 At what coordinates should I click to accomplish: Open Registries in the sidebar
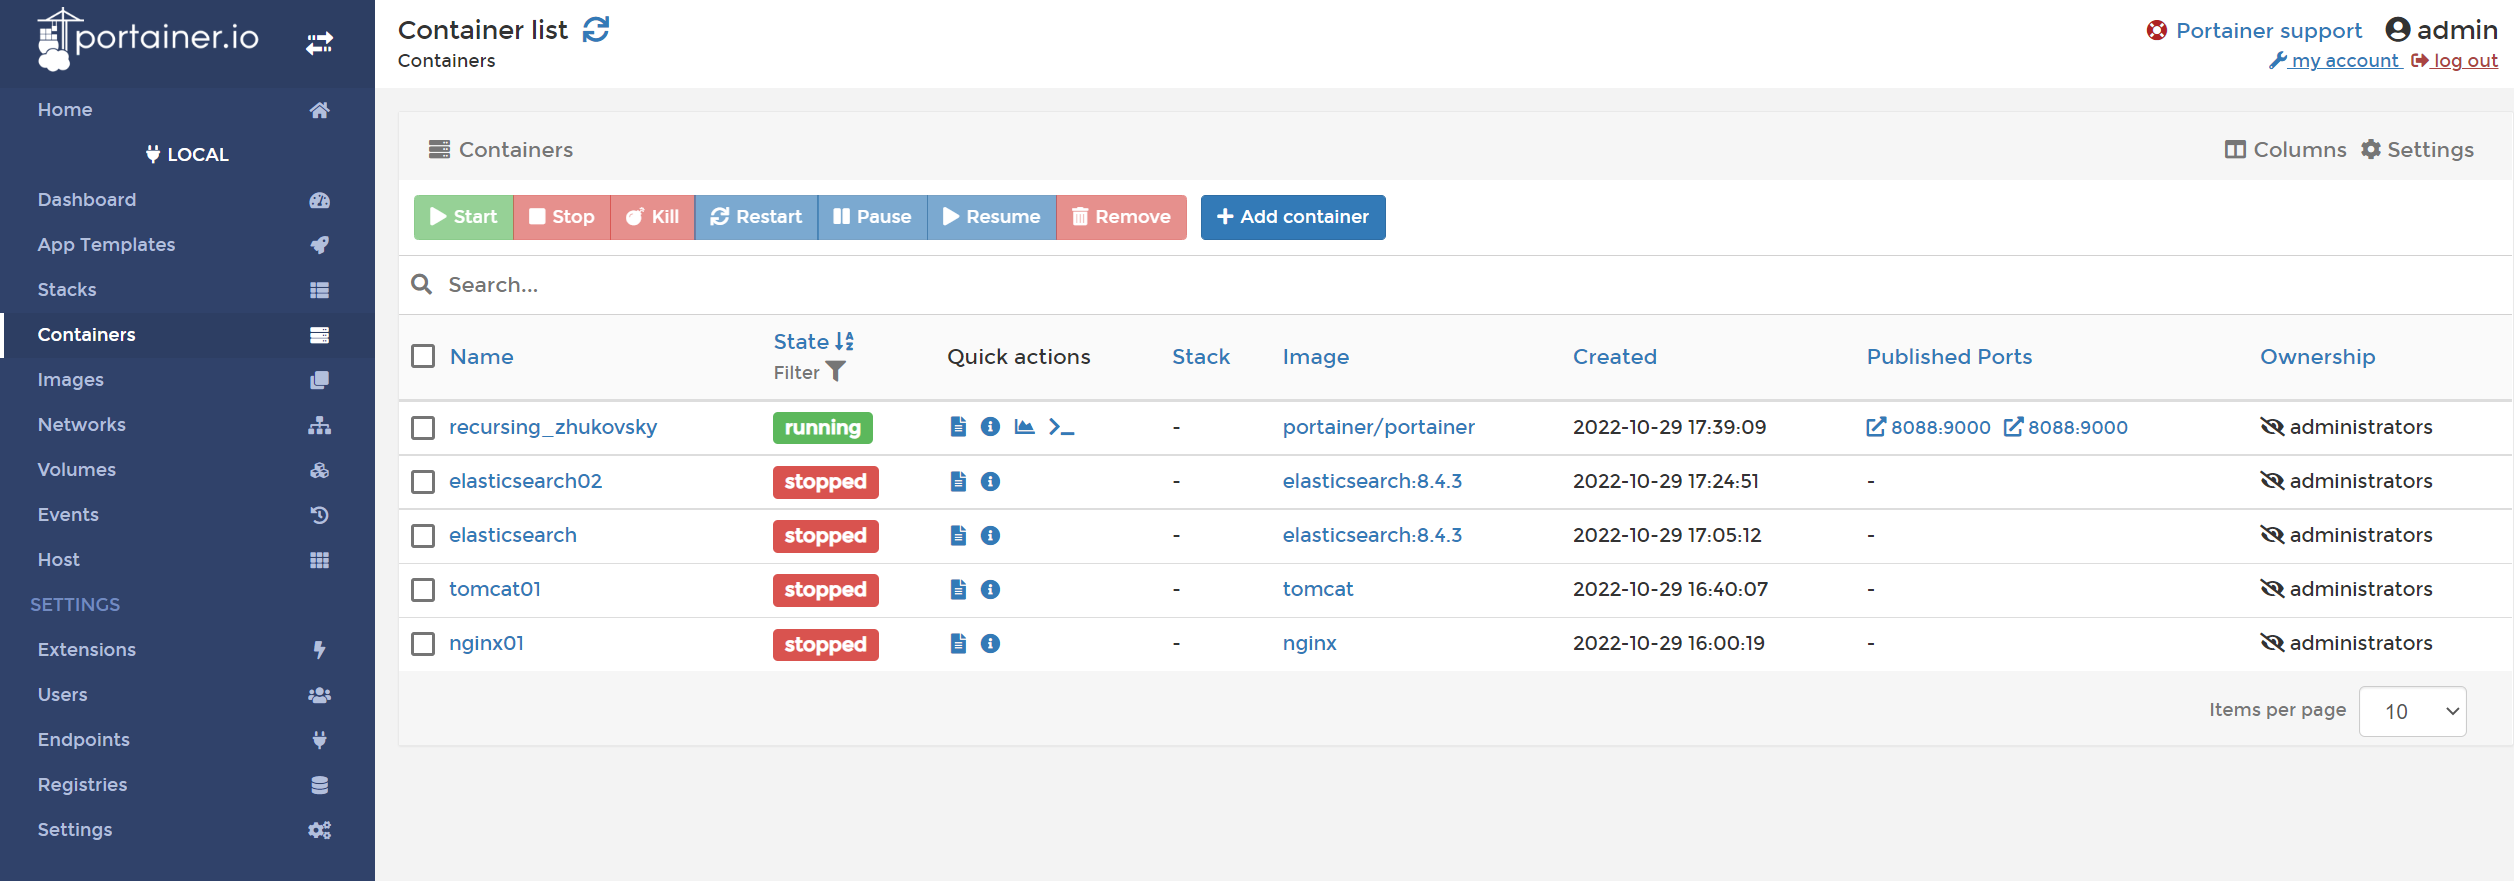point(187,785)
